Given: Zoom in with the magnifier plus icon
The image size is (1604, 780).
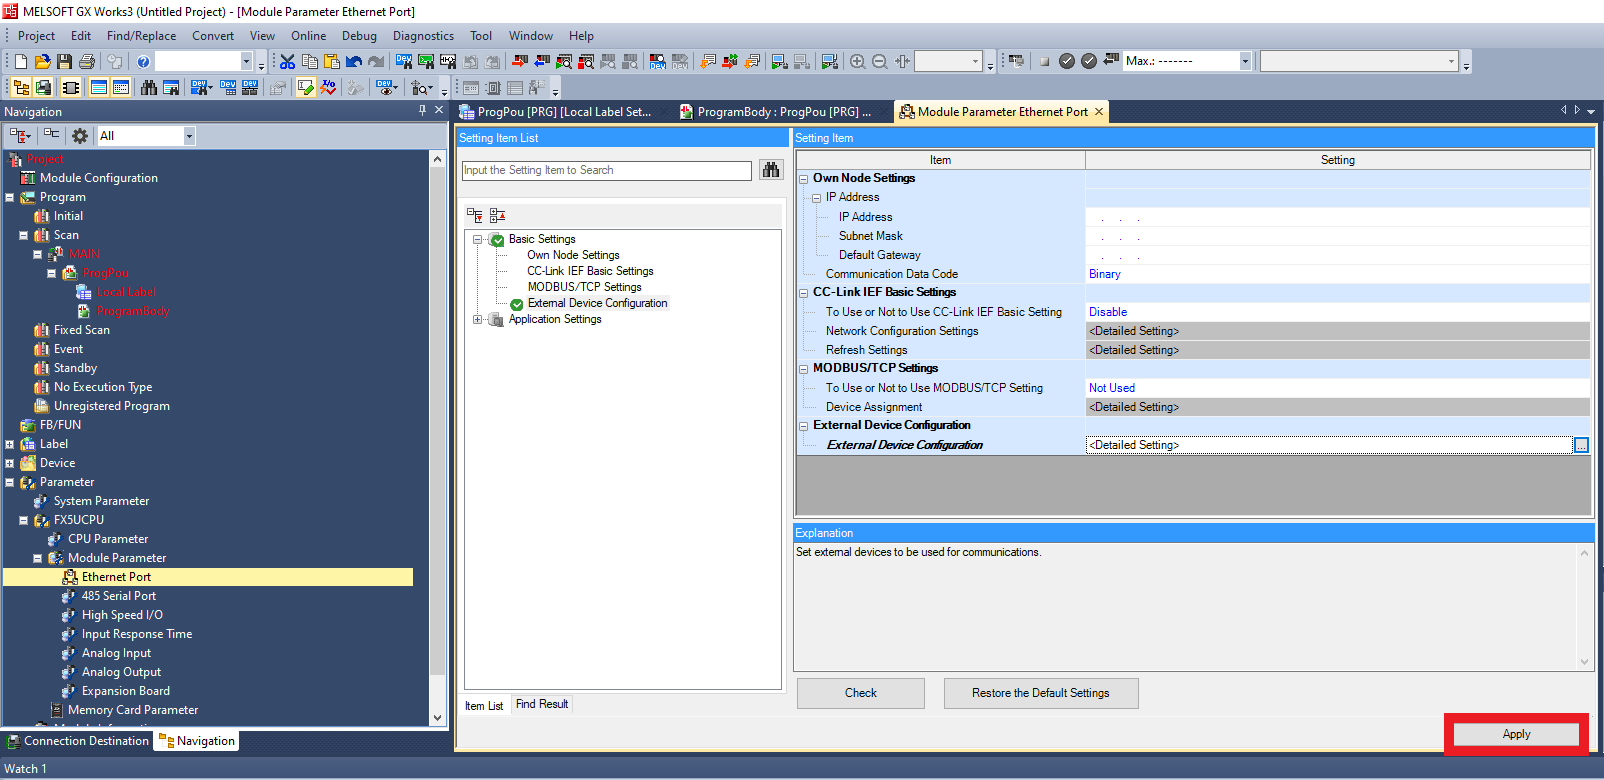Looking at the screenshot, I should pos(858,61).
